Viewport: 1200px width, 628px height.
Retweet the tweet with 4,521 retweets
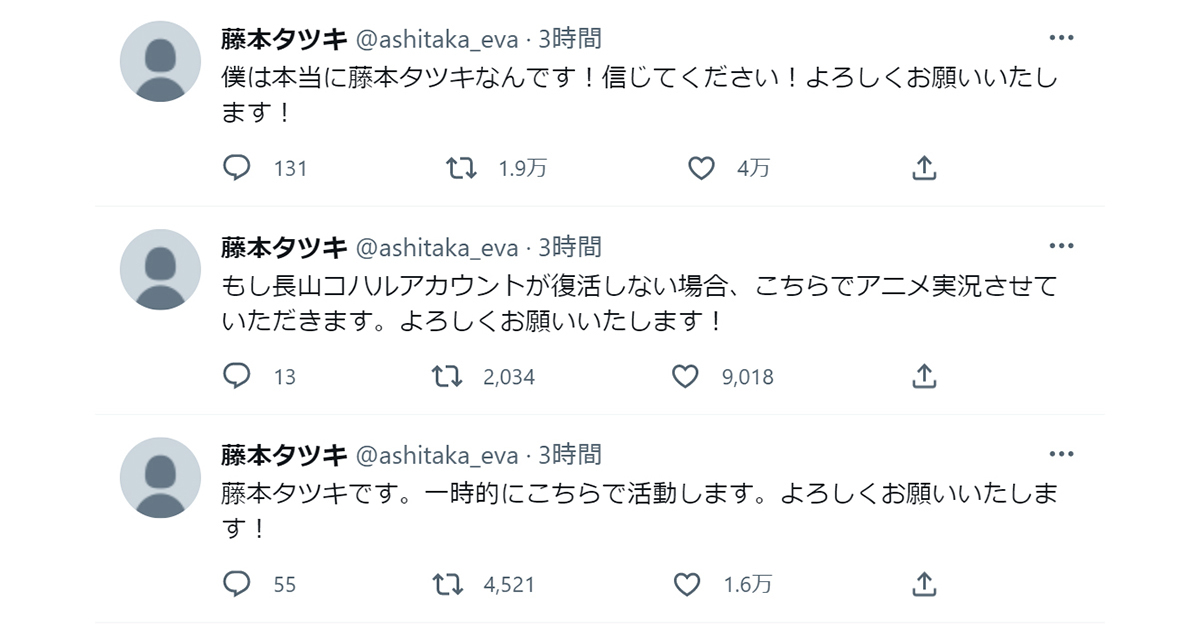coord(447,583)
